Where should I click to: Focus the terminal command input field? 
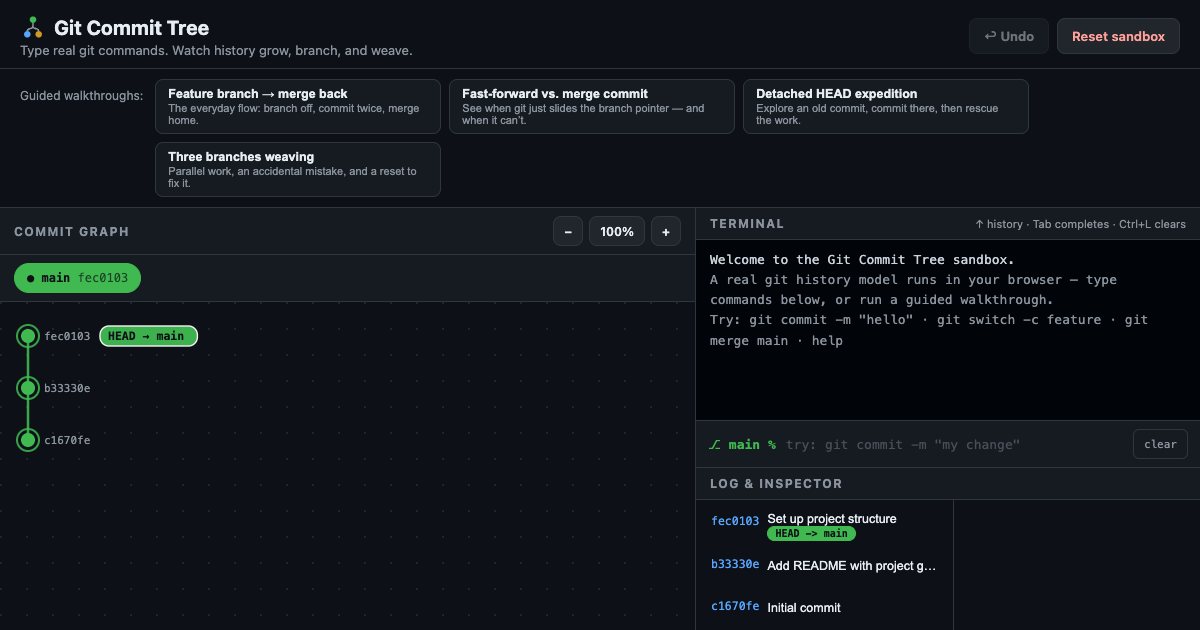[x=953, y=444]
